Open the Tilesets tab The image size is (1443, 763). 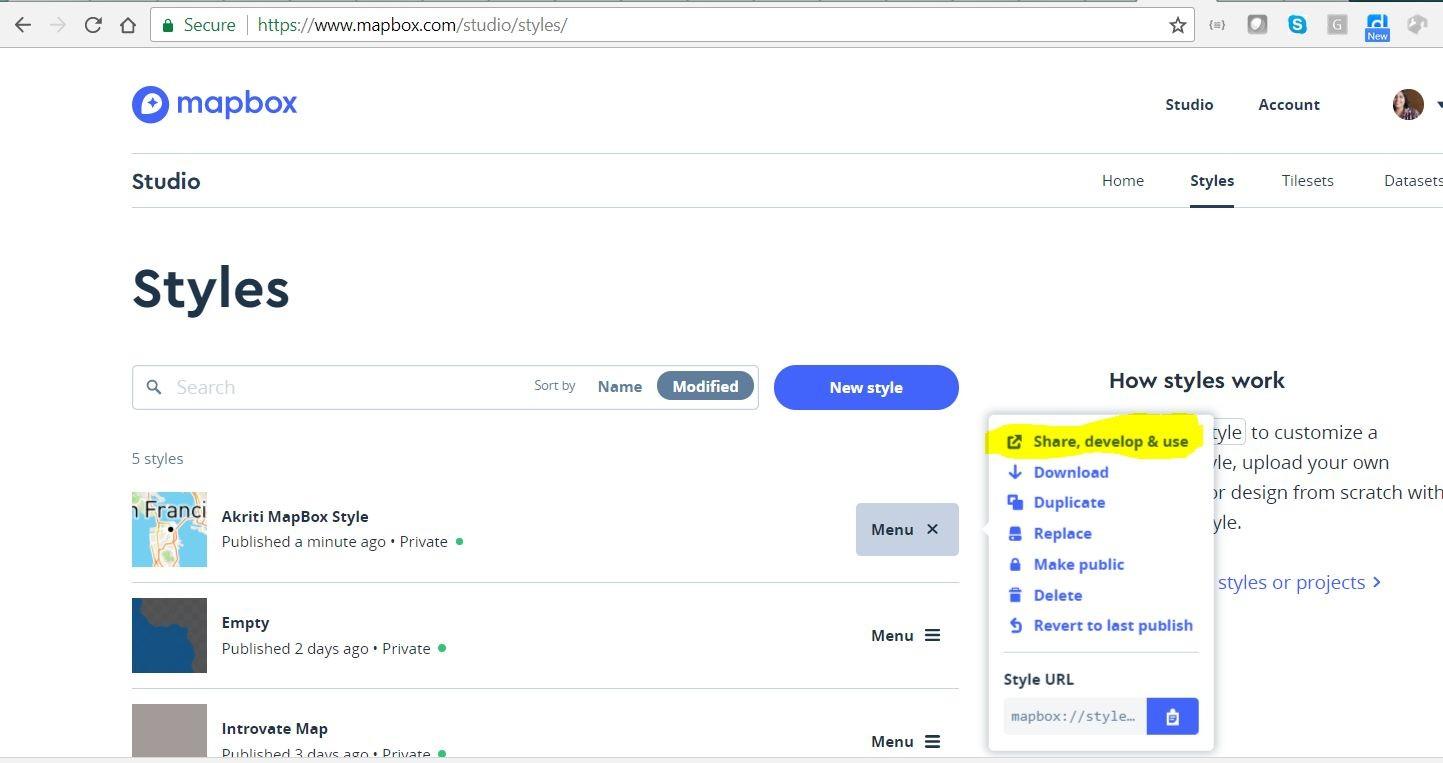point(1308,180)
